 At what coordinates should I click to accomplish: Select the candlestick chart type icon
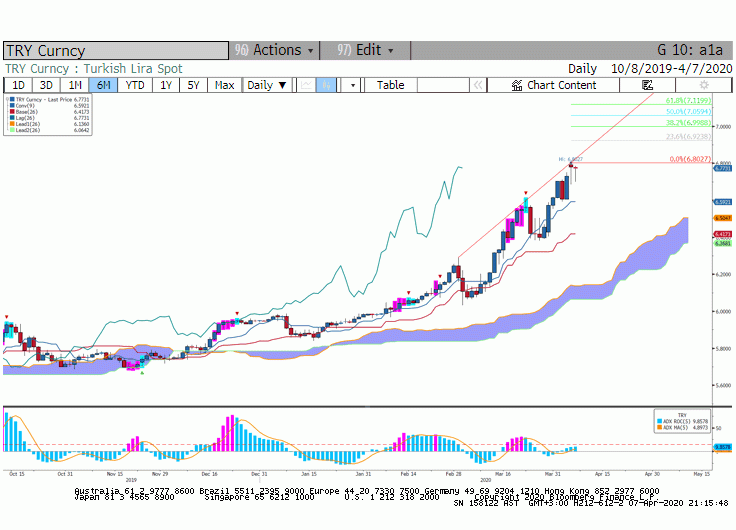point(326,85)
